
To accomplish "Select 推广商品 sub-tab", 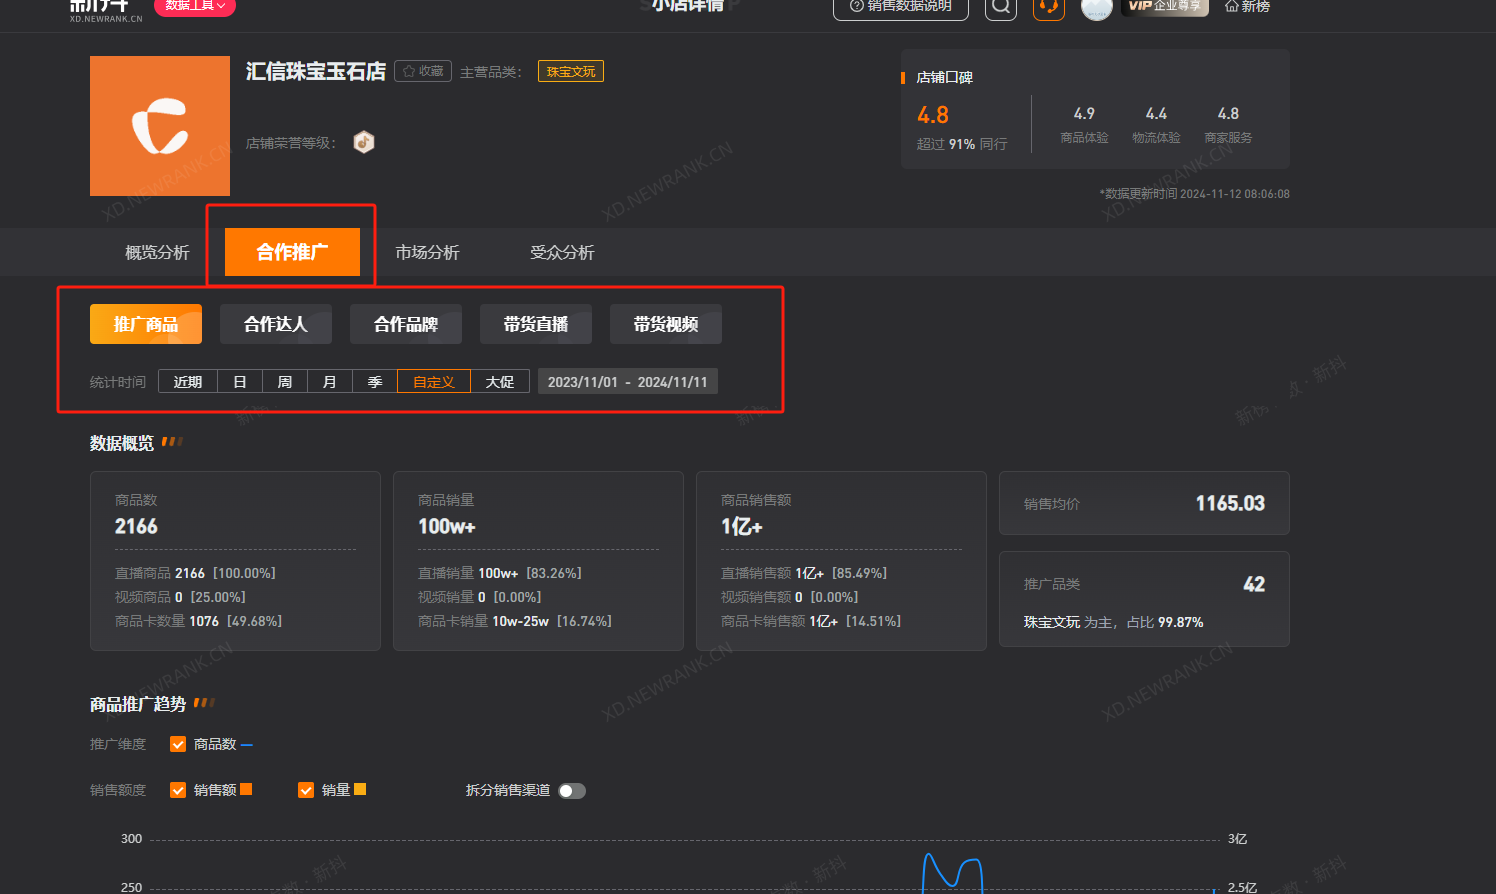I will (x=146, y=324).
